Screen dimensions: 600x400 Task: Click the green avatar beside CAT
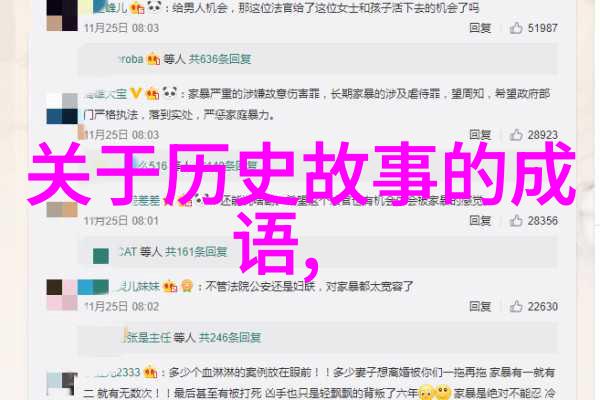pyautogui.click(x=101, y=256)
